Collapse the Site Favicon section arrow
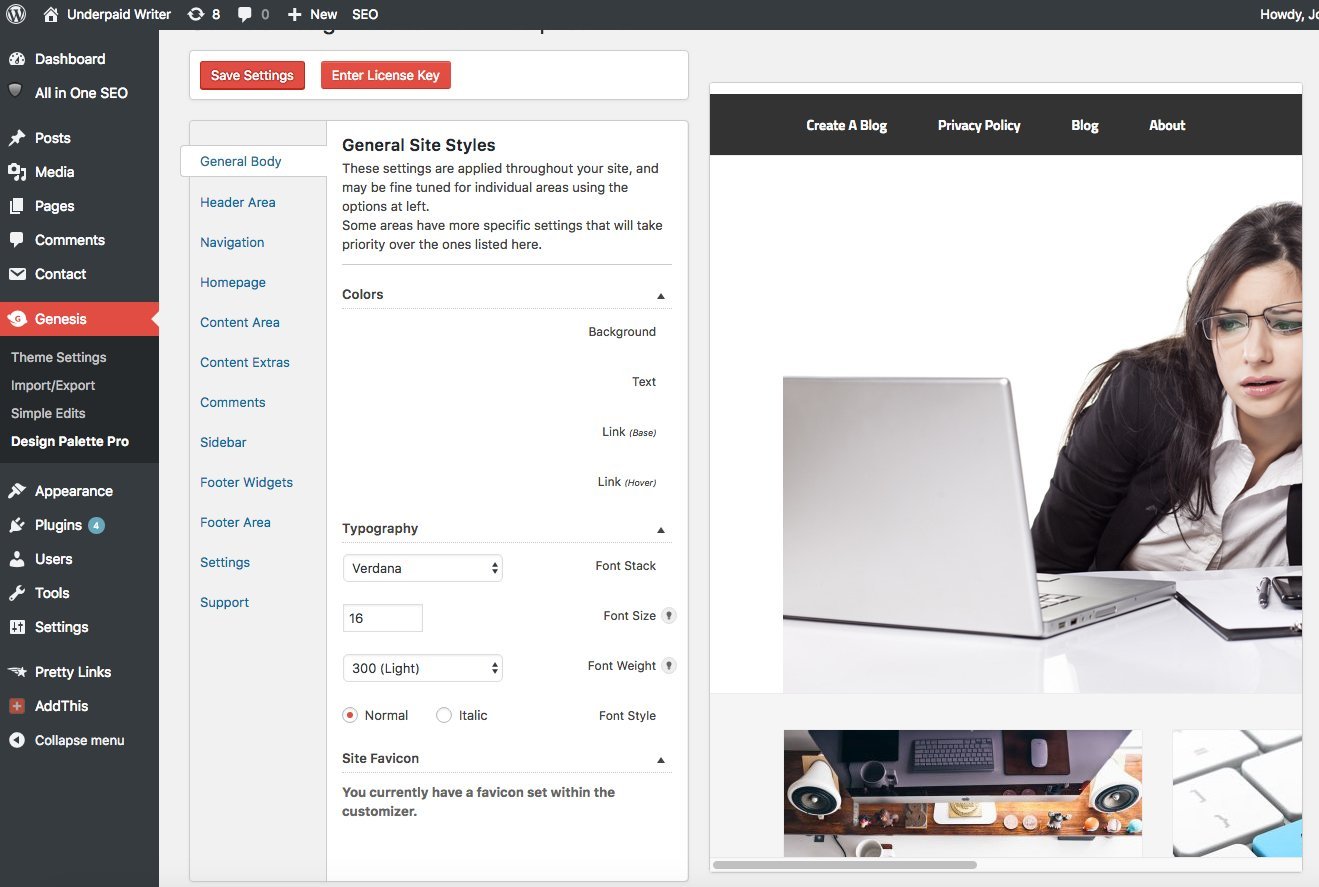Image resolution: width=1319 pixels, height=887 pixels. [x=661, y=760]
